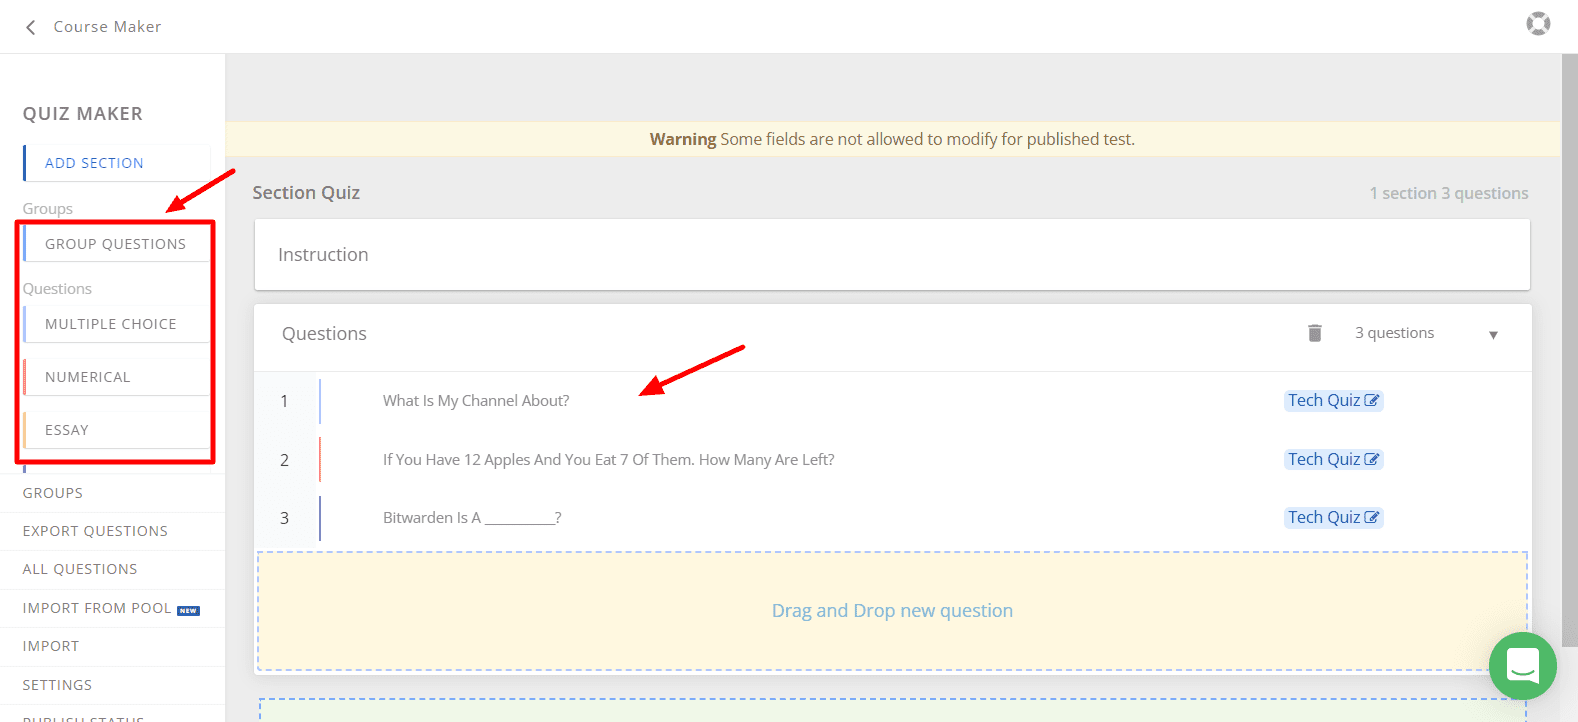Open the green chat support bubble
Image resolution: width=1578 pixels, height=722 pixels.
[x=1522, y=665]
